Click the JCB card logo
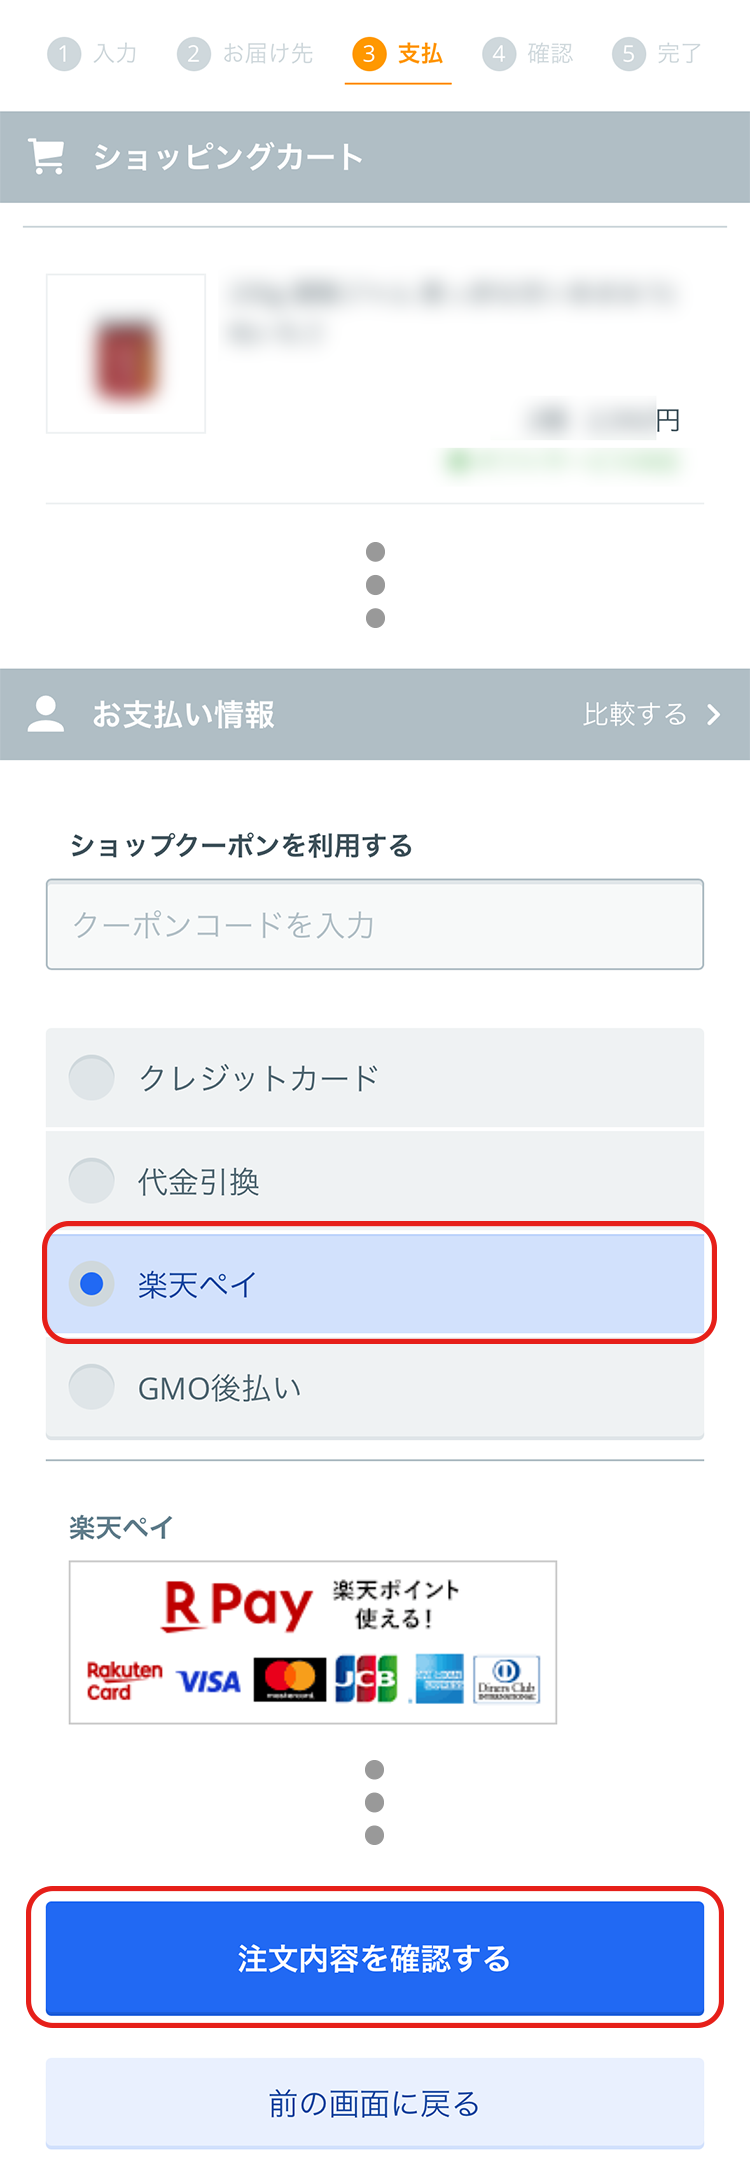 click(366, 1680)
